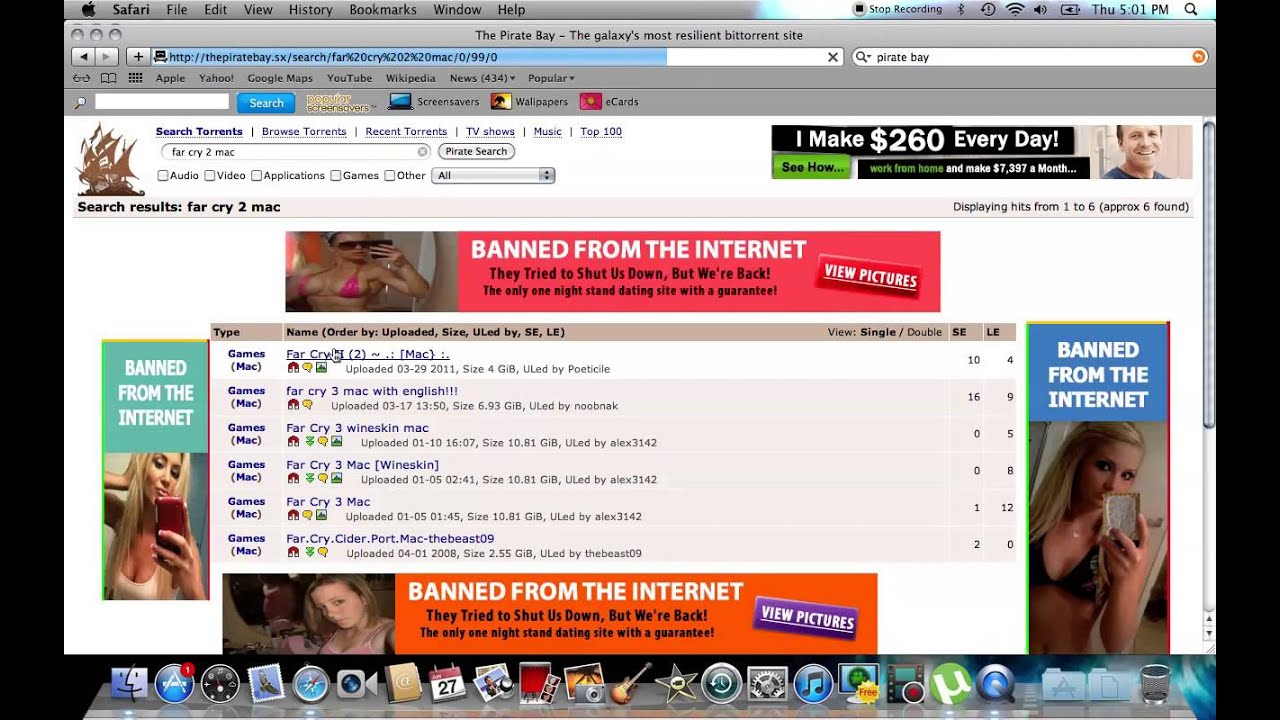This screenshot has height=720, width=1280.
Task: Click the magnet link icon for Far Cry (2) [Mac]
Action: 293,368
